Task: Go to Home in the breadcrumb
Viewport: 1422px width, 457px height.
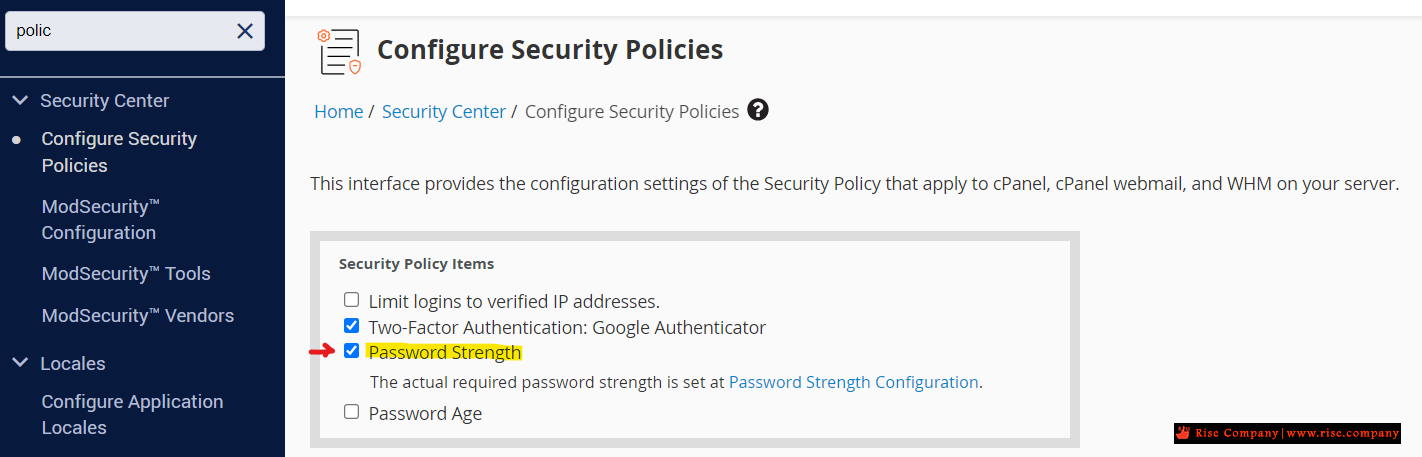Action: click(339, 111)
